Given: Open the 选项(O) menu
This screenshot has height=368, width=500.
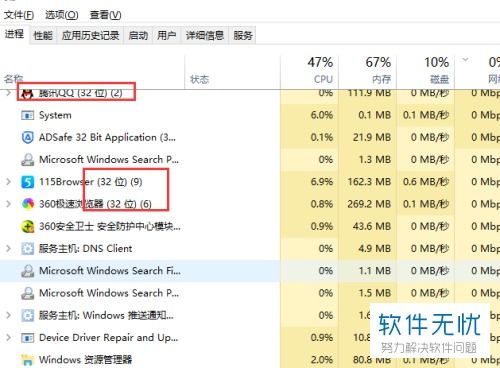Looking at the screenshot, I should tap(62, 15).
